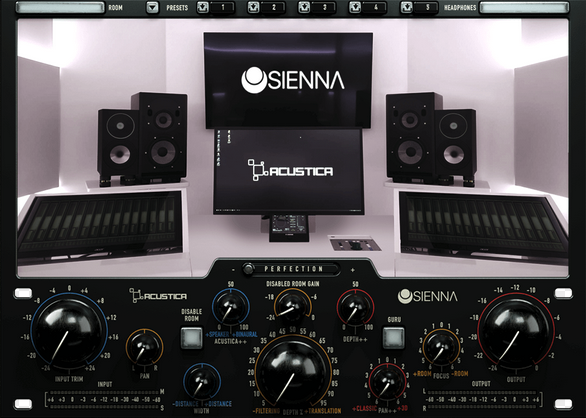Click the save icon for preset 3
This screenshot has height=418, width=586.
pyautogui.click(x=304, y=7)
